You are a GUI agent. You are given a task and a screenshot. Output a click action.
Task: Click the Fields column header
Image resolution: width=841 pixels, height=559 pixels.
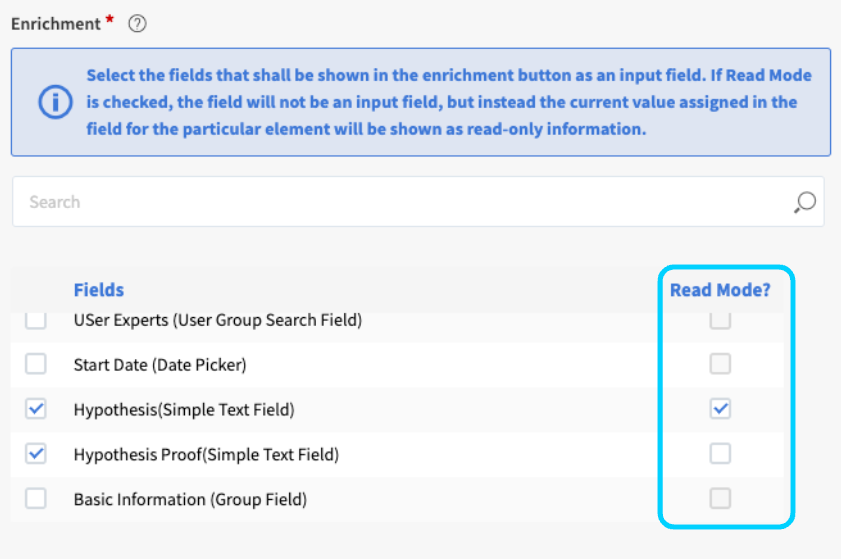99,290
